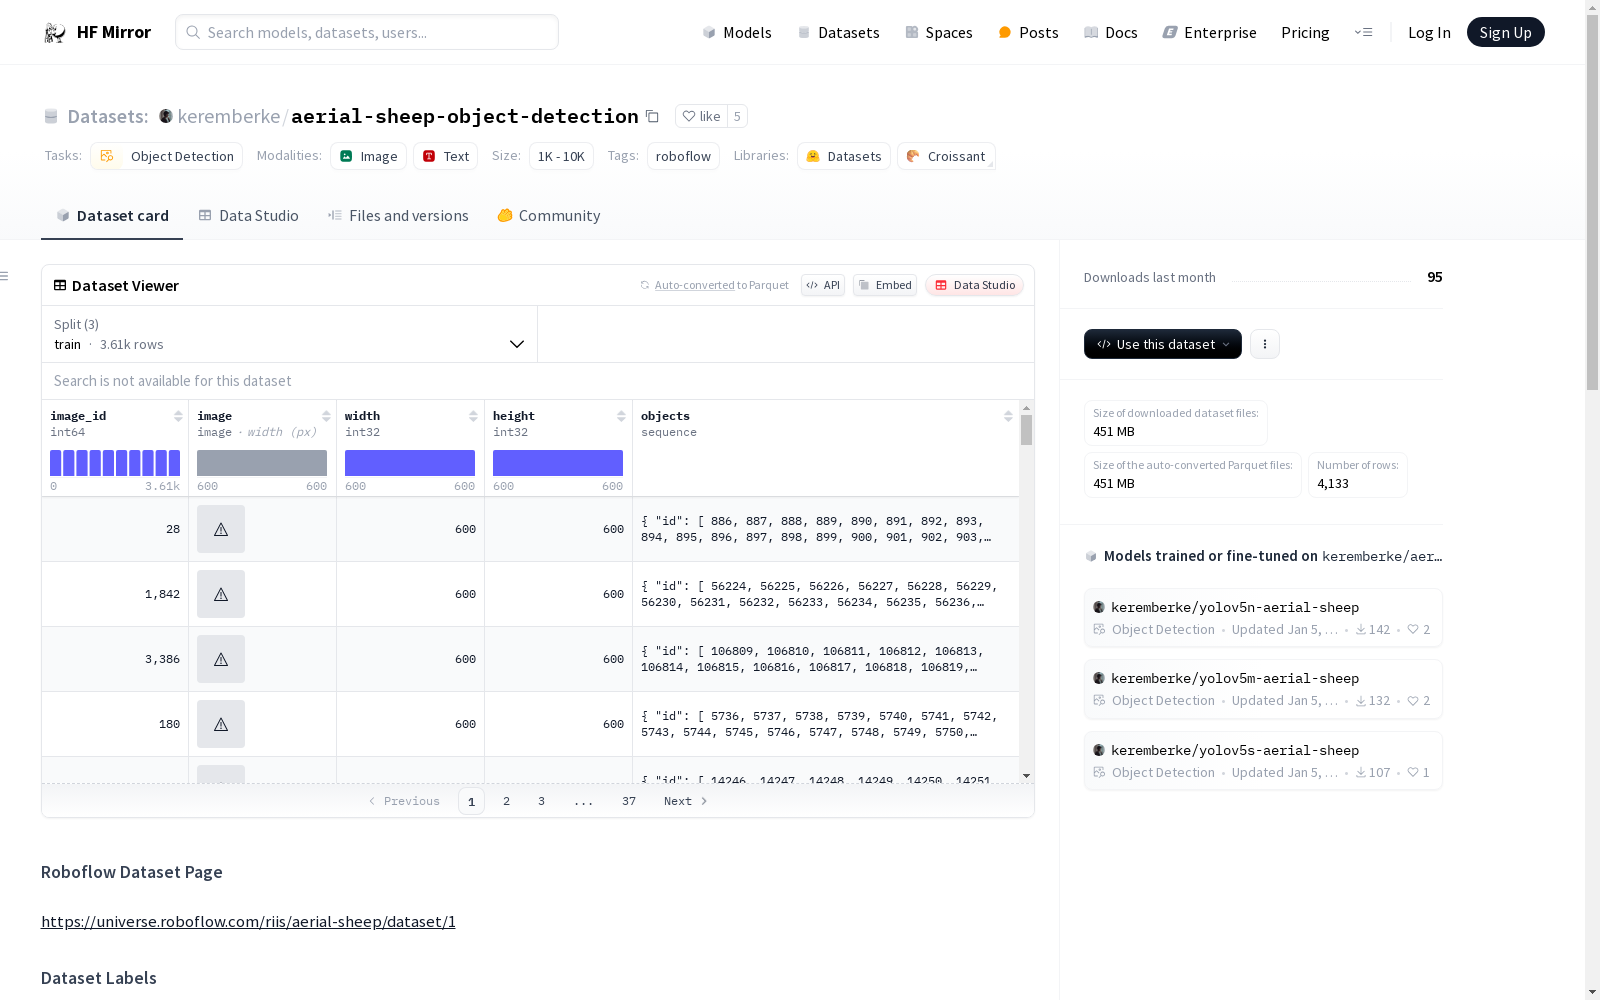This screenshot has width=1600, height=1000.
Task: Select Datasets library tag
Action: [x=844, y=156]
